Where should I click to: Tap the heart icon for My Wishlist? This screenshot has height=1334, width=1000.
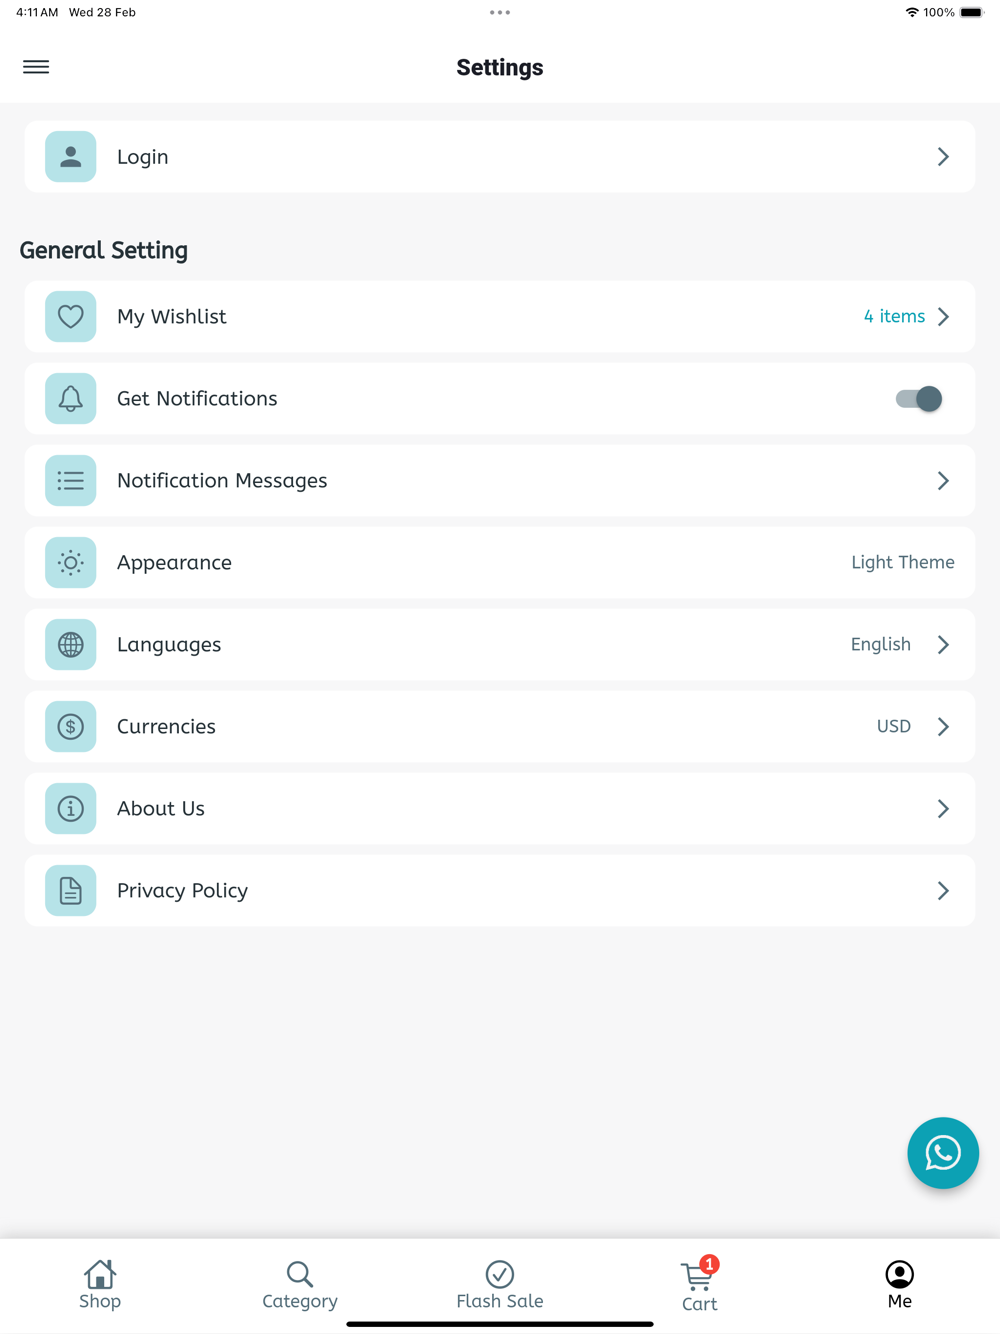click(70, 316)
